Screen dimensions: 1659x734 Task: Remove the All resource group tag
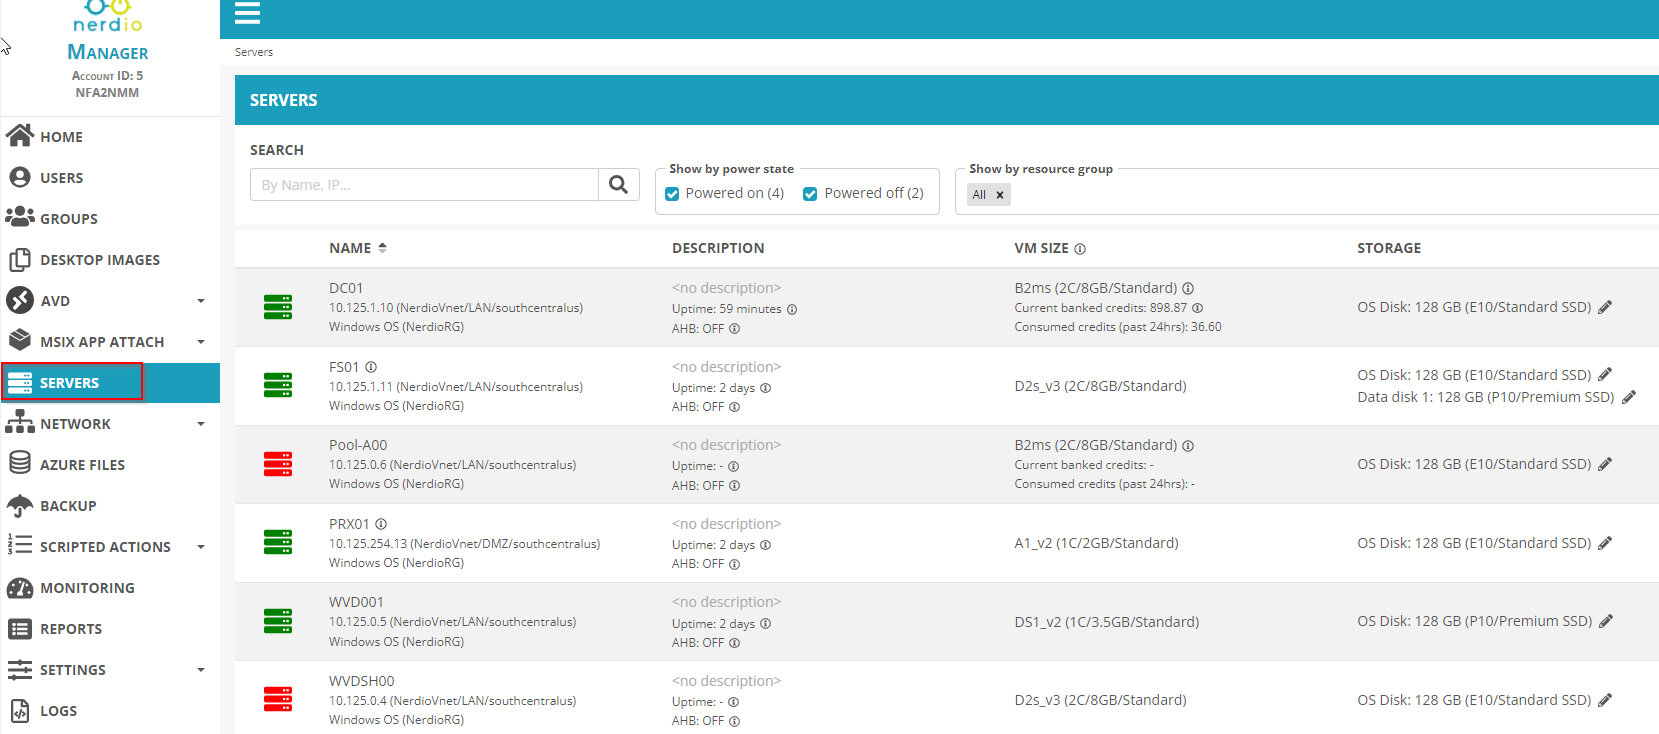coord(1000,195)
